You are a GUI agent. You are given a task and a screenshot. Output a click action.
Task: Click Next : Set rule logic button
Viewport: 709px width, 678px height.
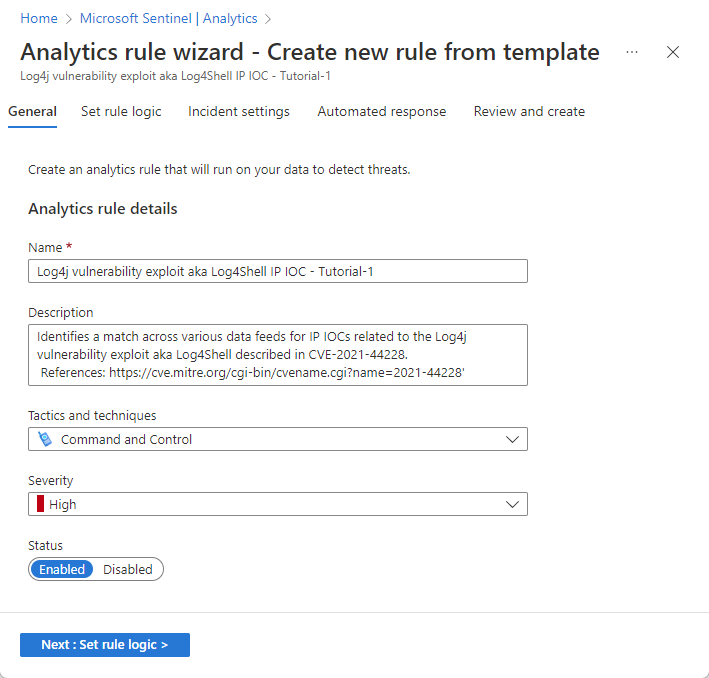105,645
